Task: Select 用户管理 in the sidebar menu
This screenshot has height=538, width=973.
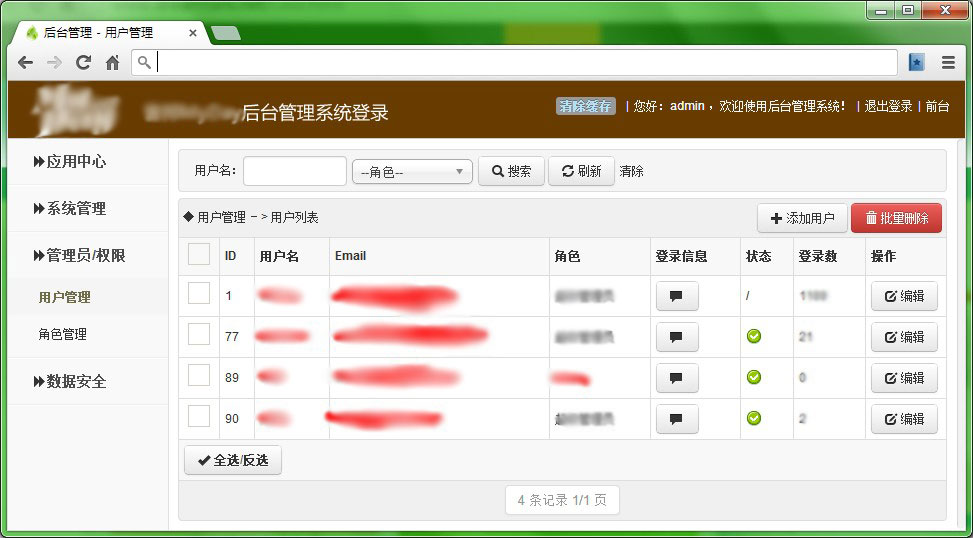Action: coord(65,297)
